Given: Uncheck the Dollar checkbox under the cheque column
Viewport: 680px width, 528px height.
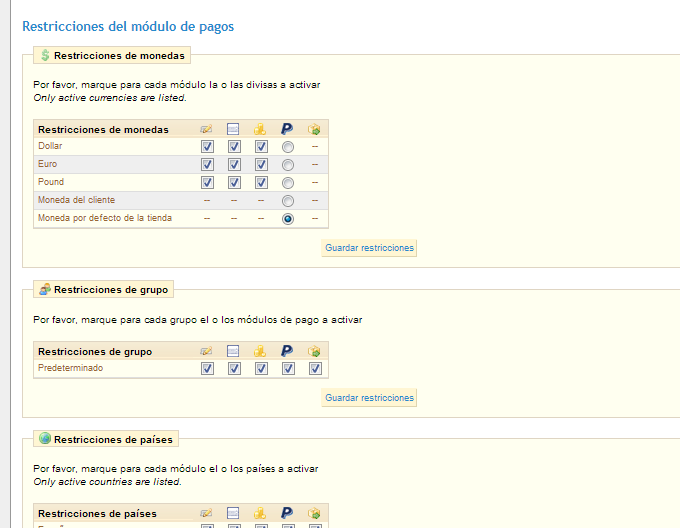Looking at the screenshot, I should coord(207,147).
